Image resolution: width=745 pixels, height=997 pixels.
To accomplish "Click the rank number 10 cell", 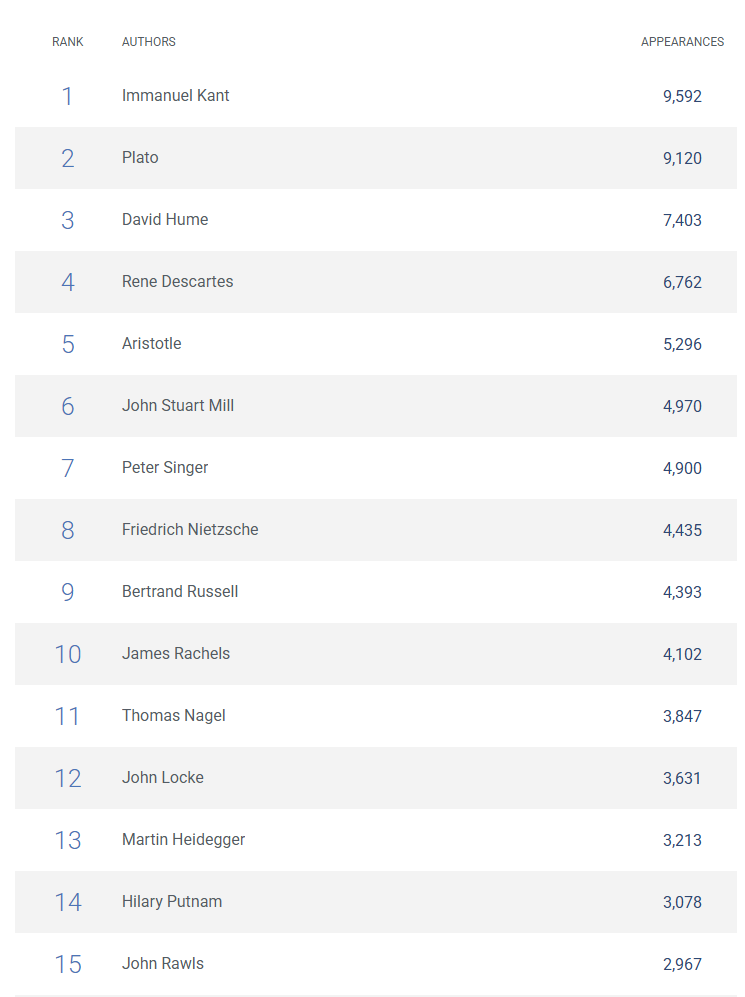I will click(x=68, y=654).
